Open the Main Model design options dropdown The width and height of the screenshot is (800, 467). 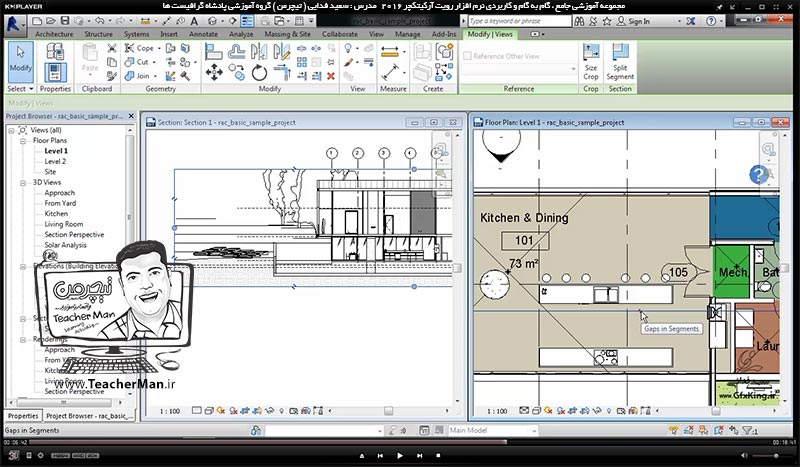[x=493, y=430]
